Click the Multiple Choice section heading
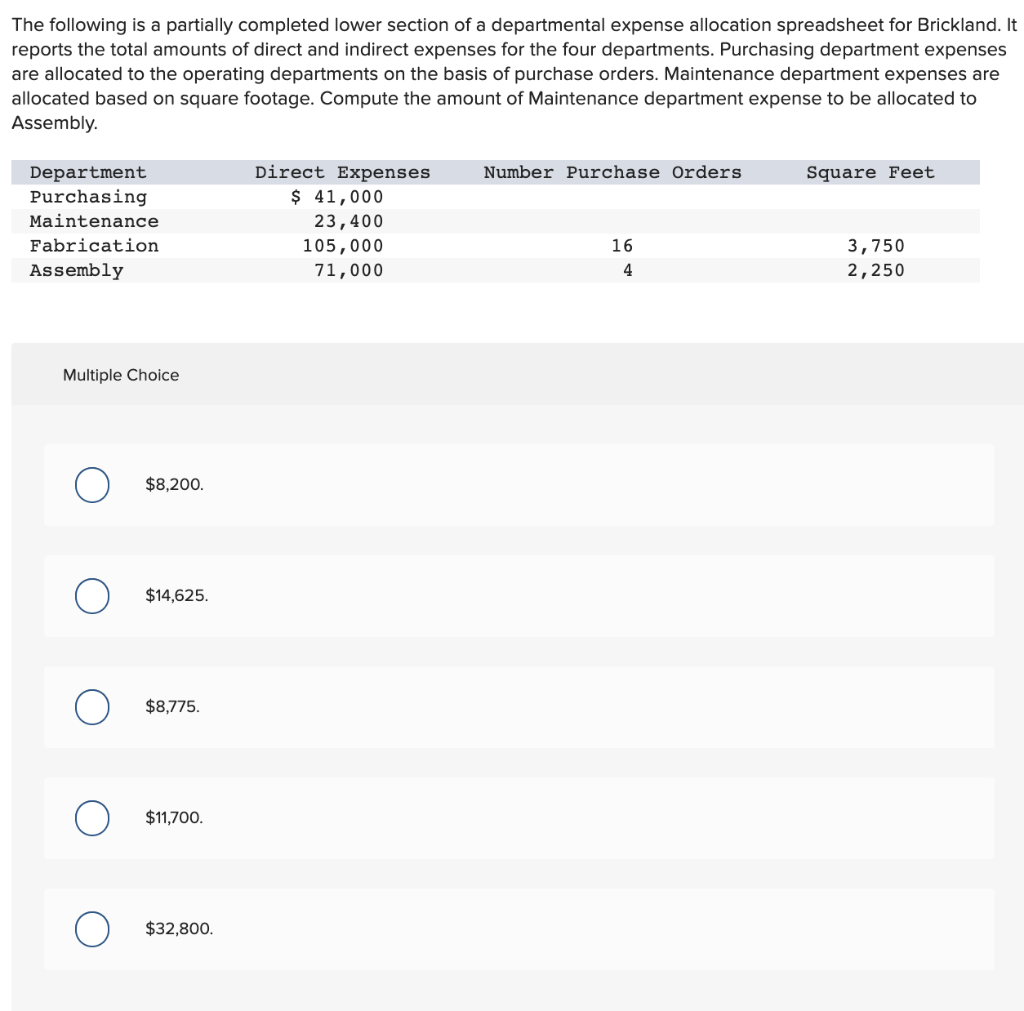 (x=120, y=375)
